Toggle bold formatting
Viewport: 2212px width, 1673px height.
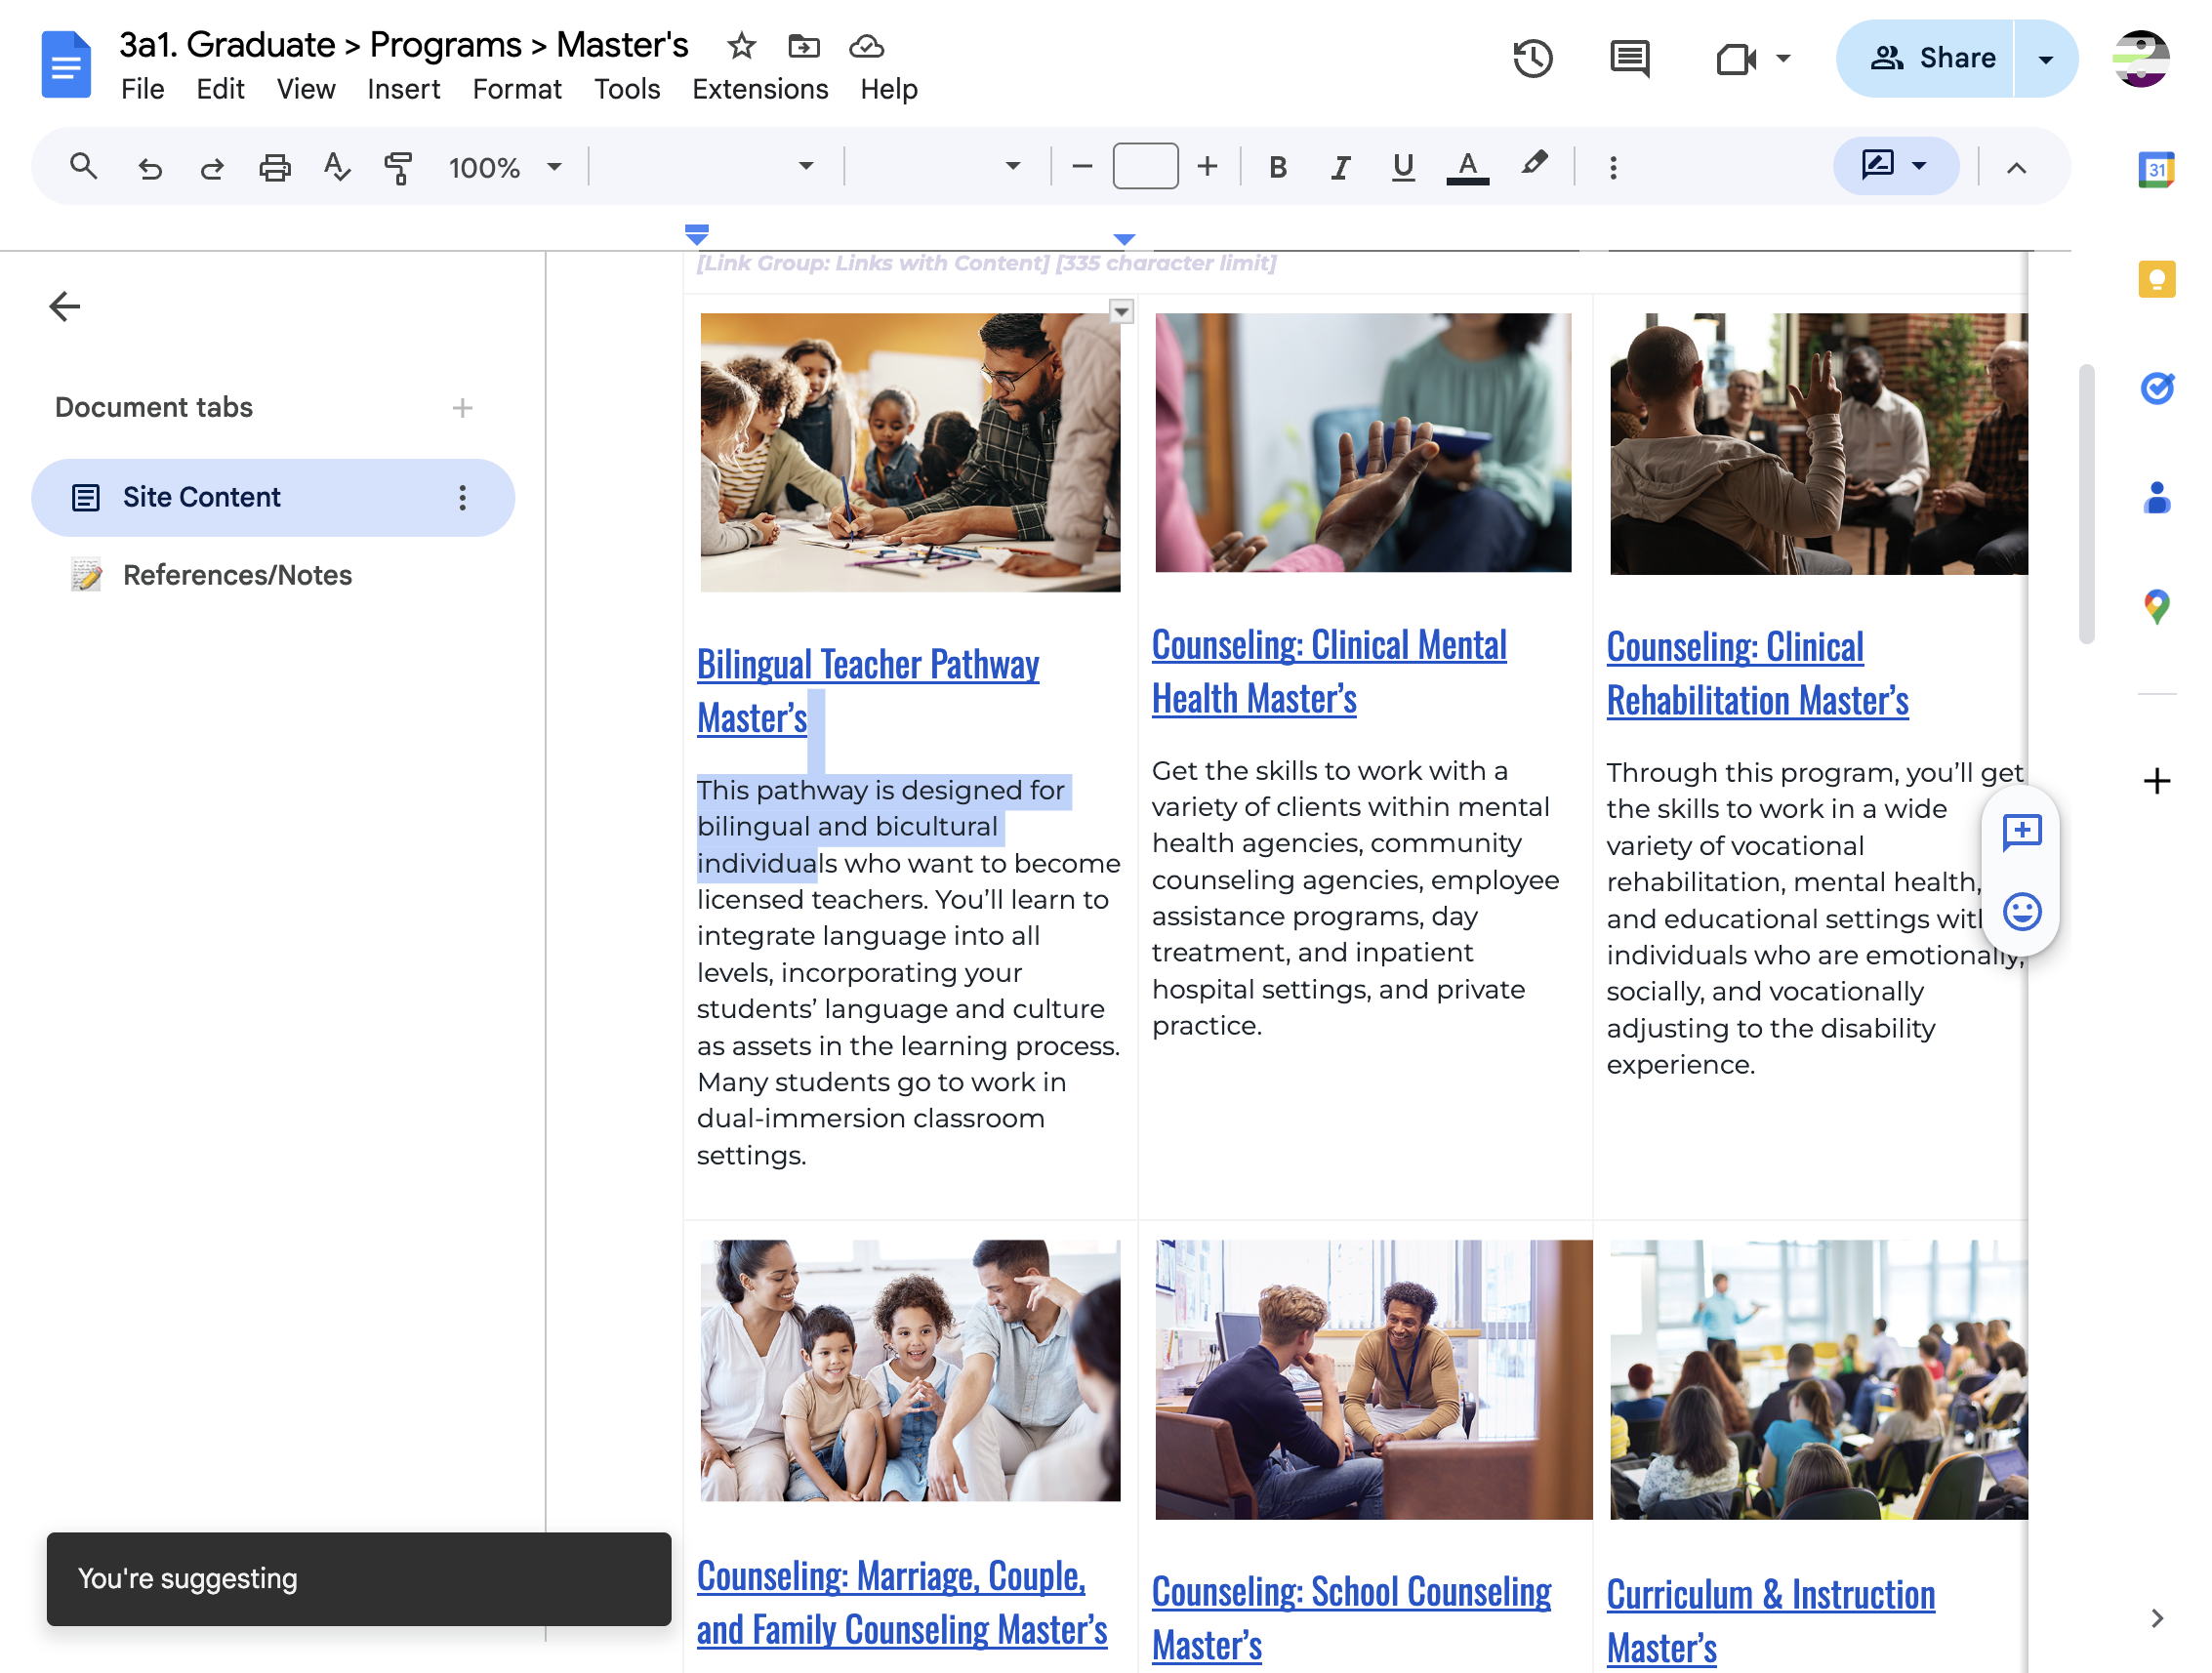pos(1277,167)
